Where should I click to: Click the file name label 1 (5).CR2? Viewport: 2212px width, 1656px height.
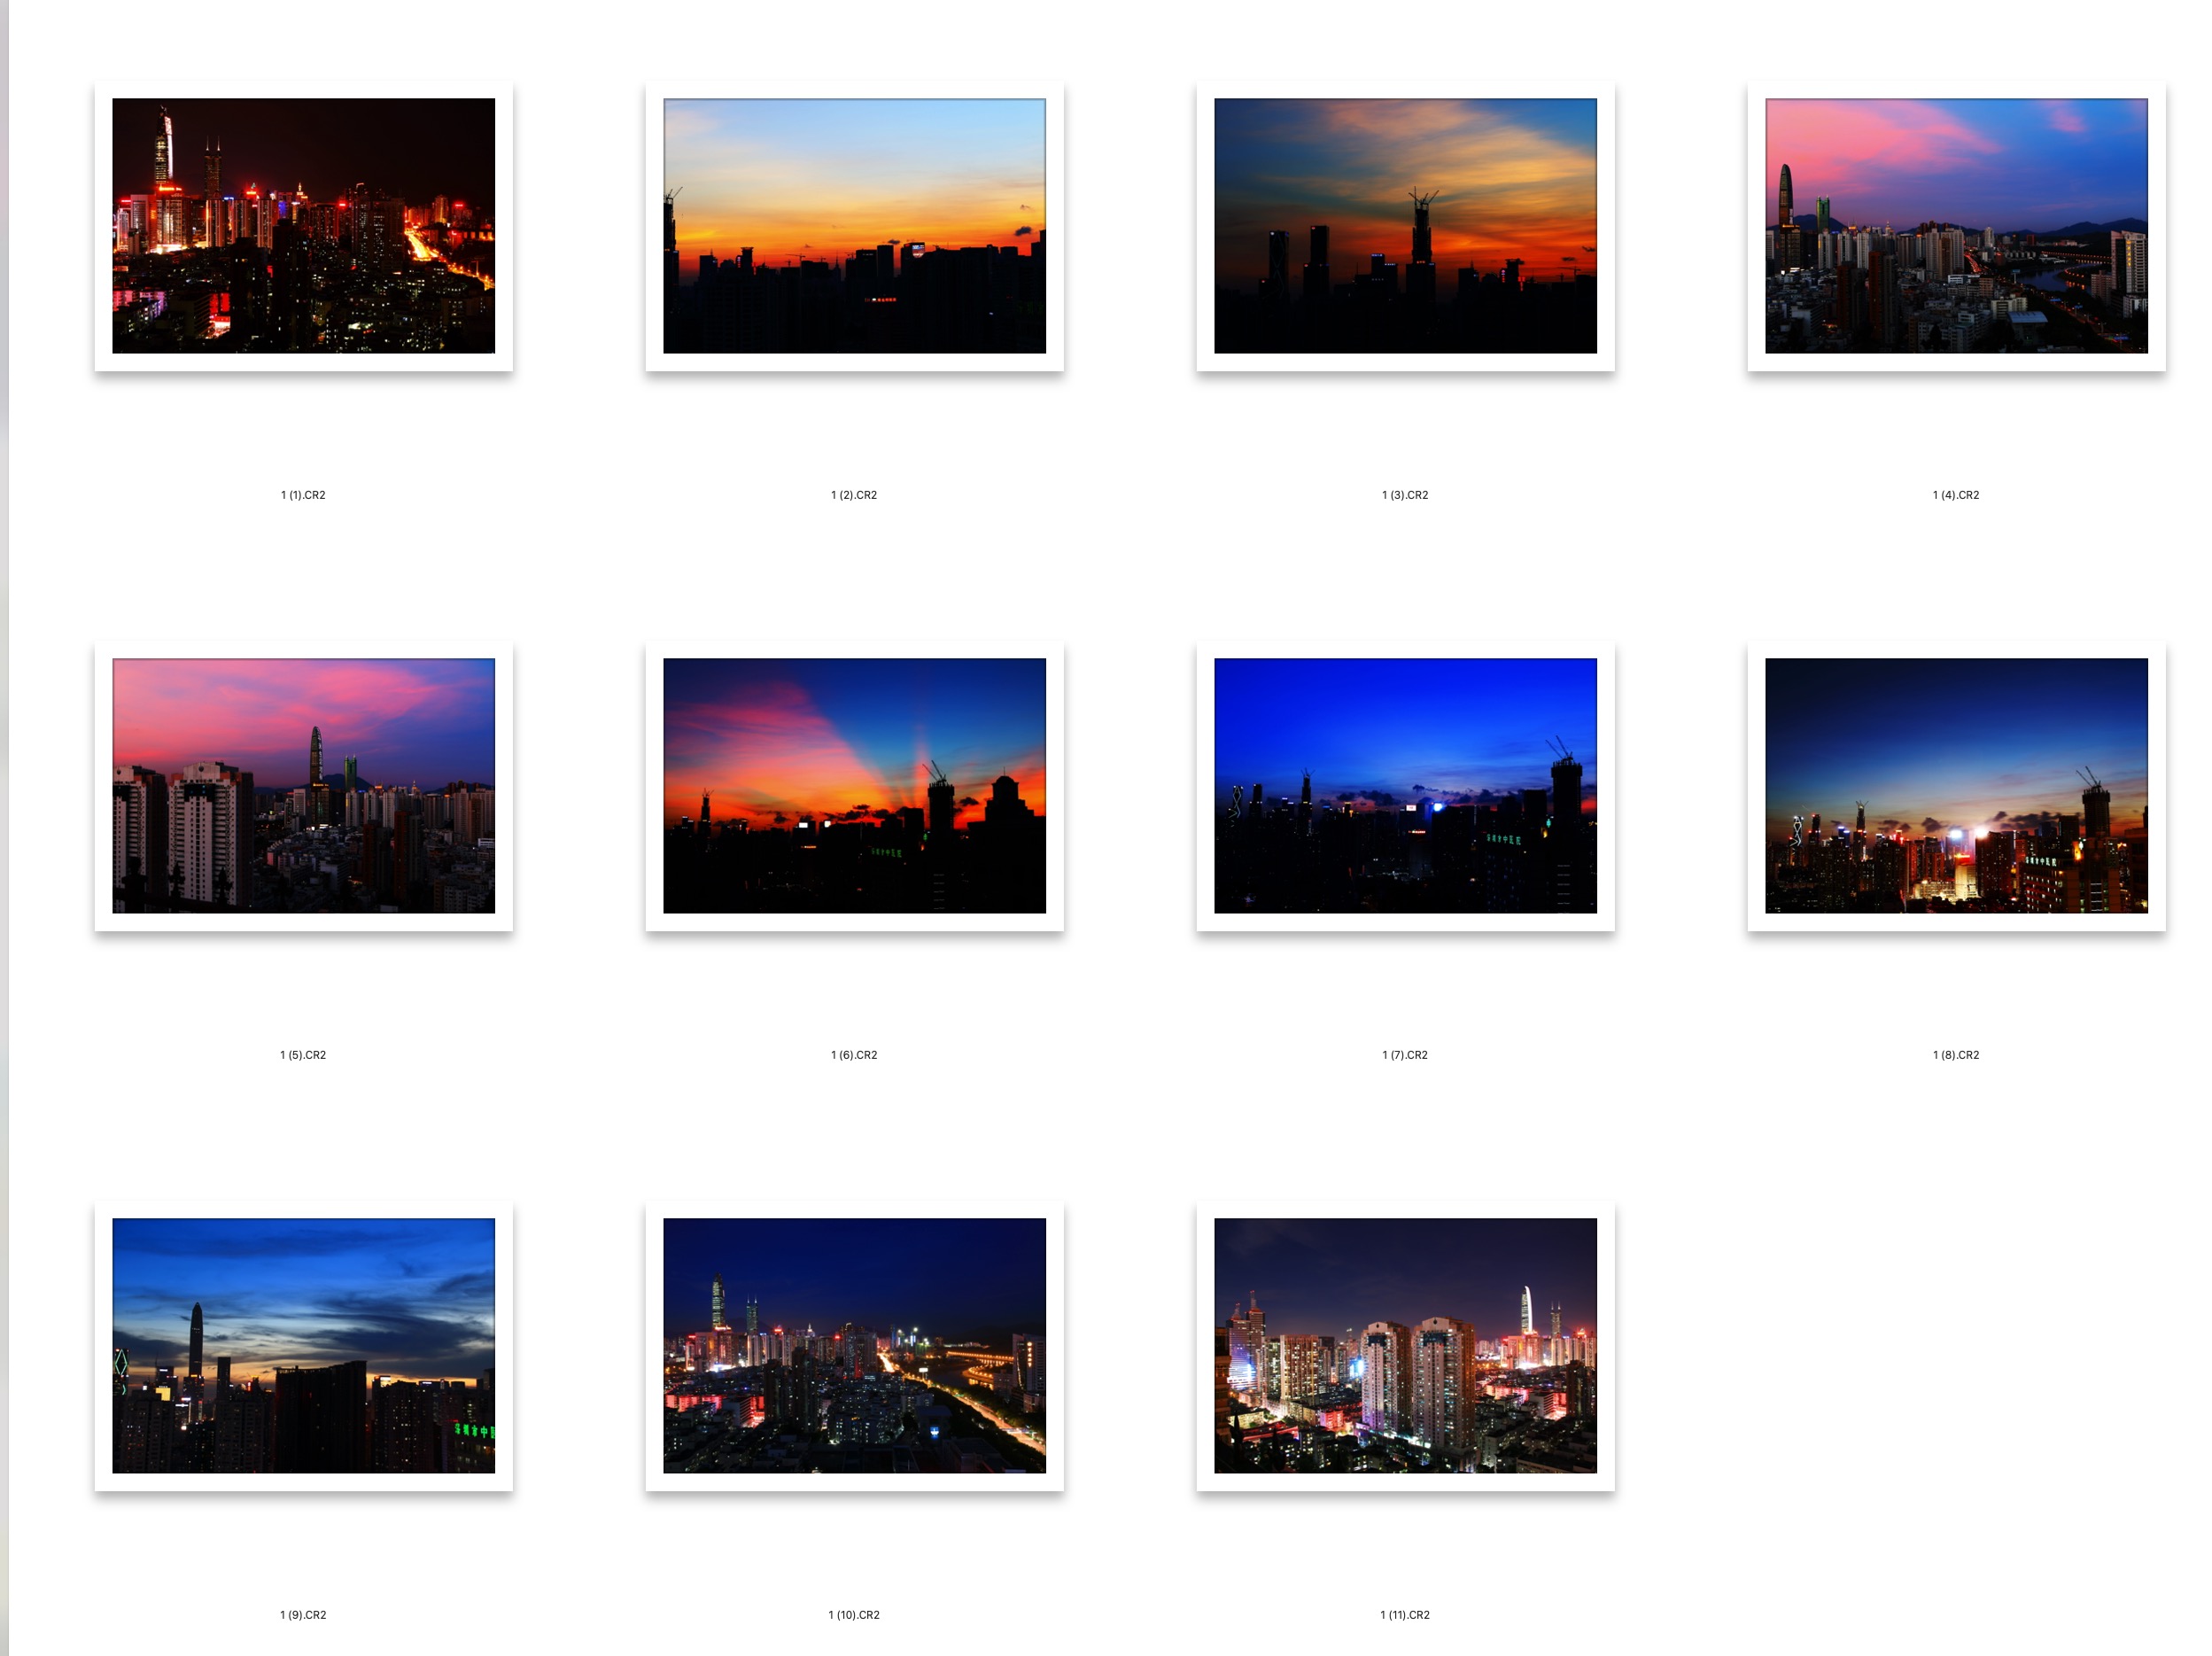coord(303,1055)
